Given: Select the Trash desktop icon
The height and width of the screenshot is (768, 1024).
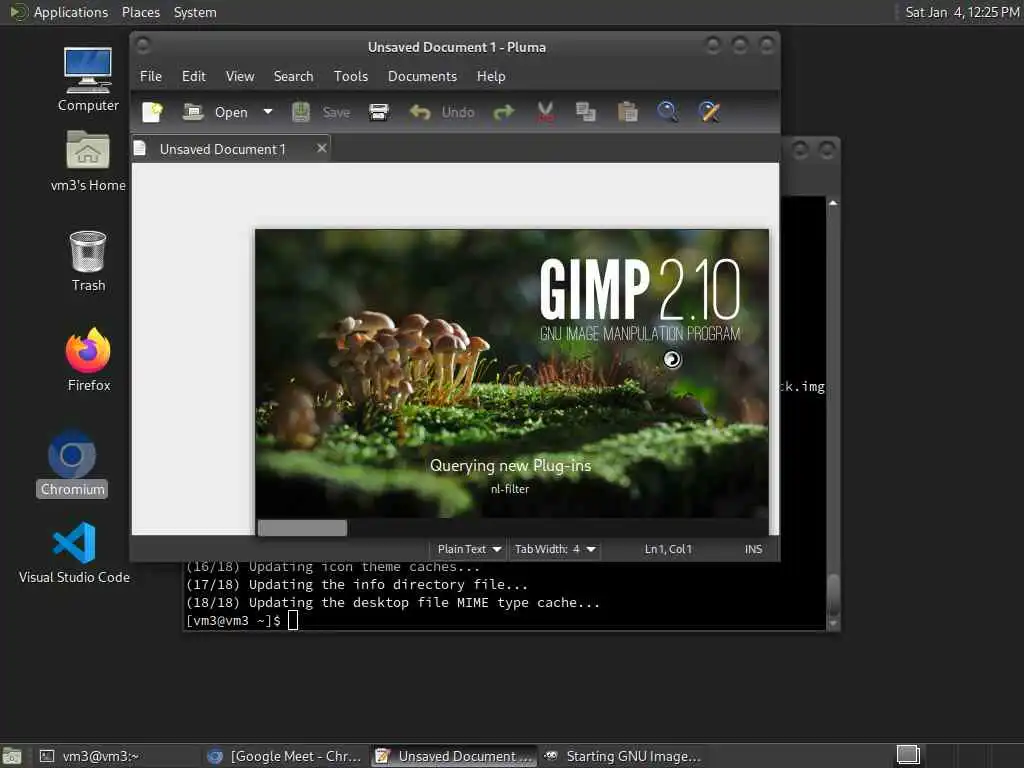Looking at the screenshot, I should 88,261.
